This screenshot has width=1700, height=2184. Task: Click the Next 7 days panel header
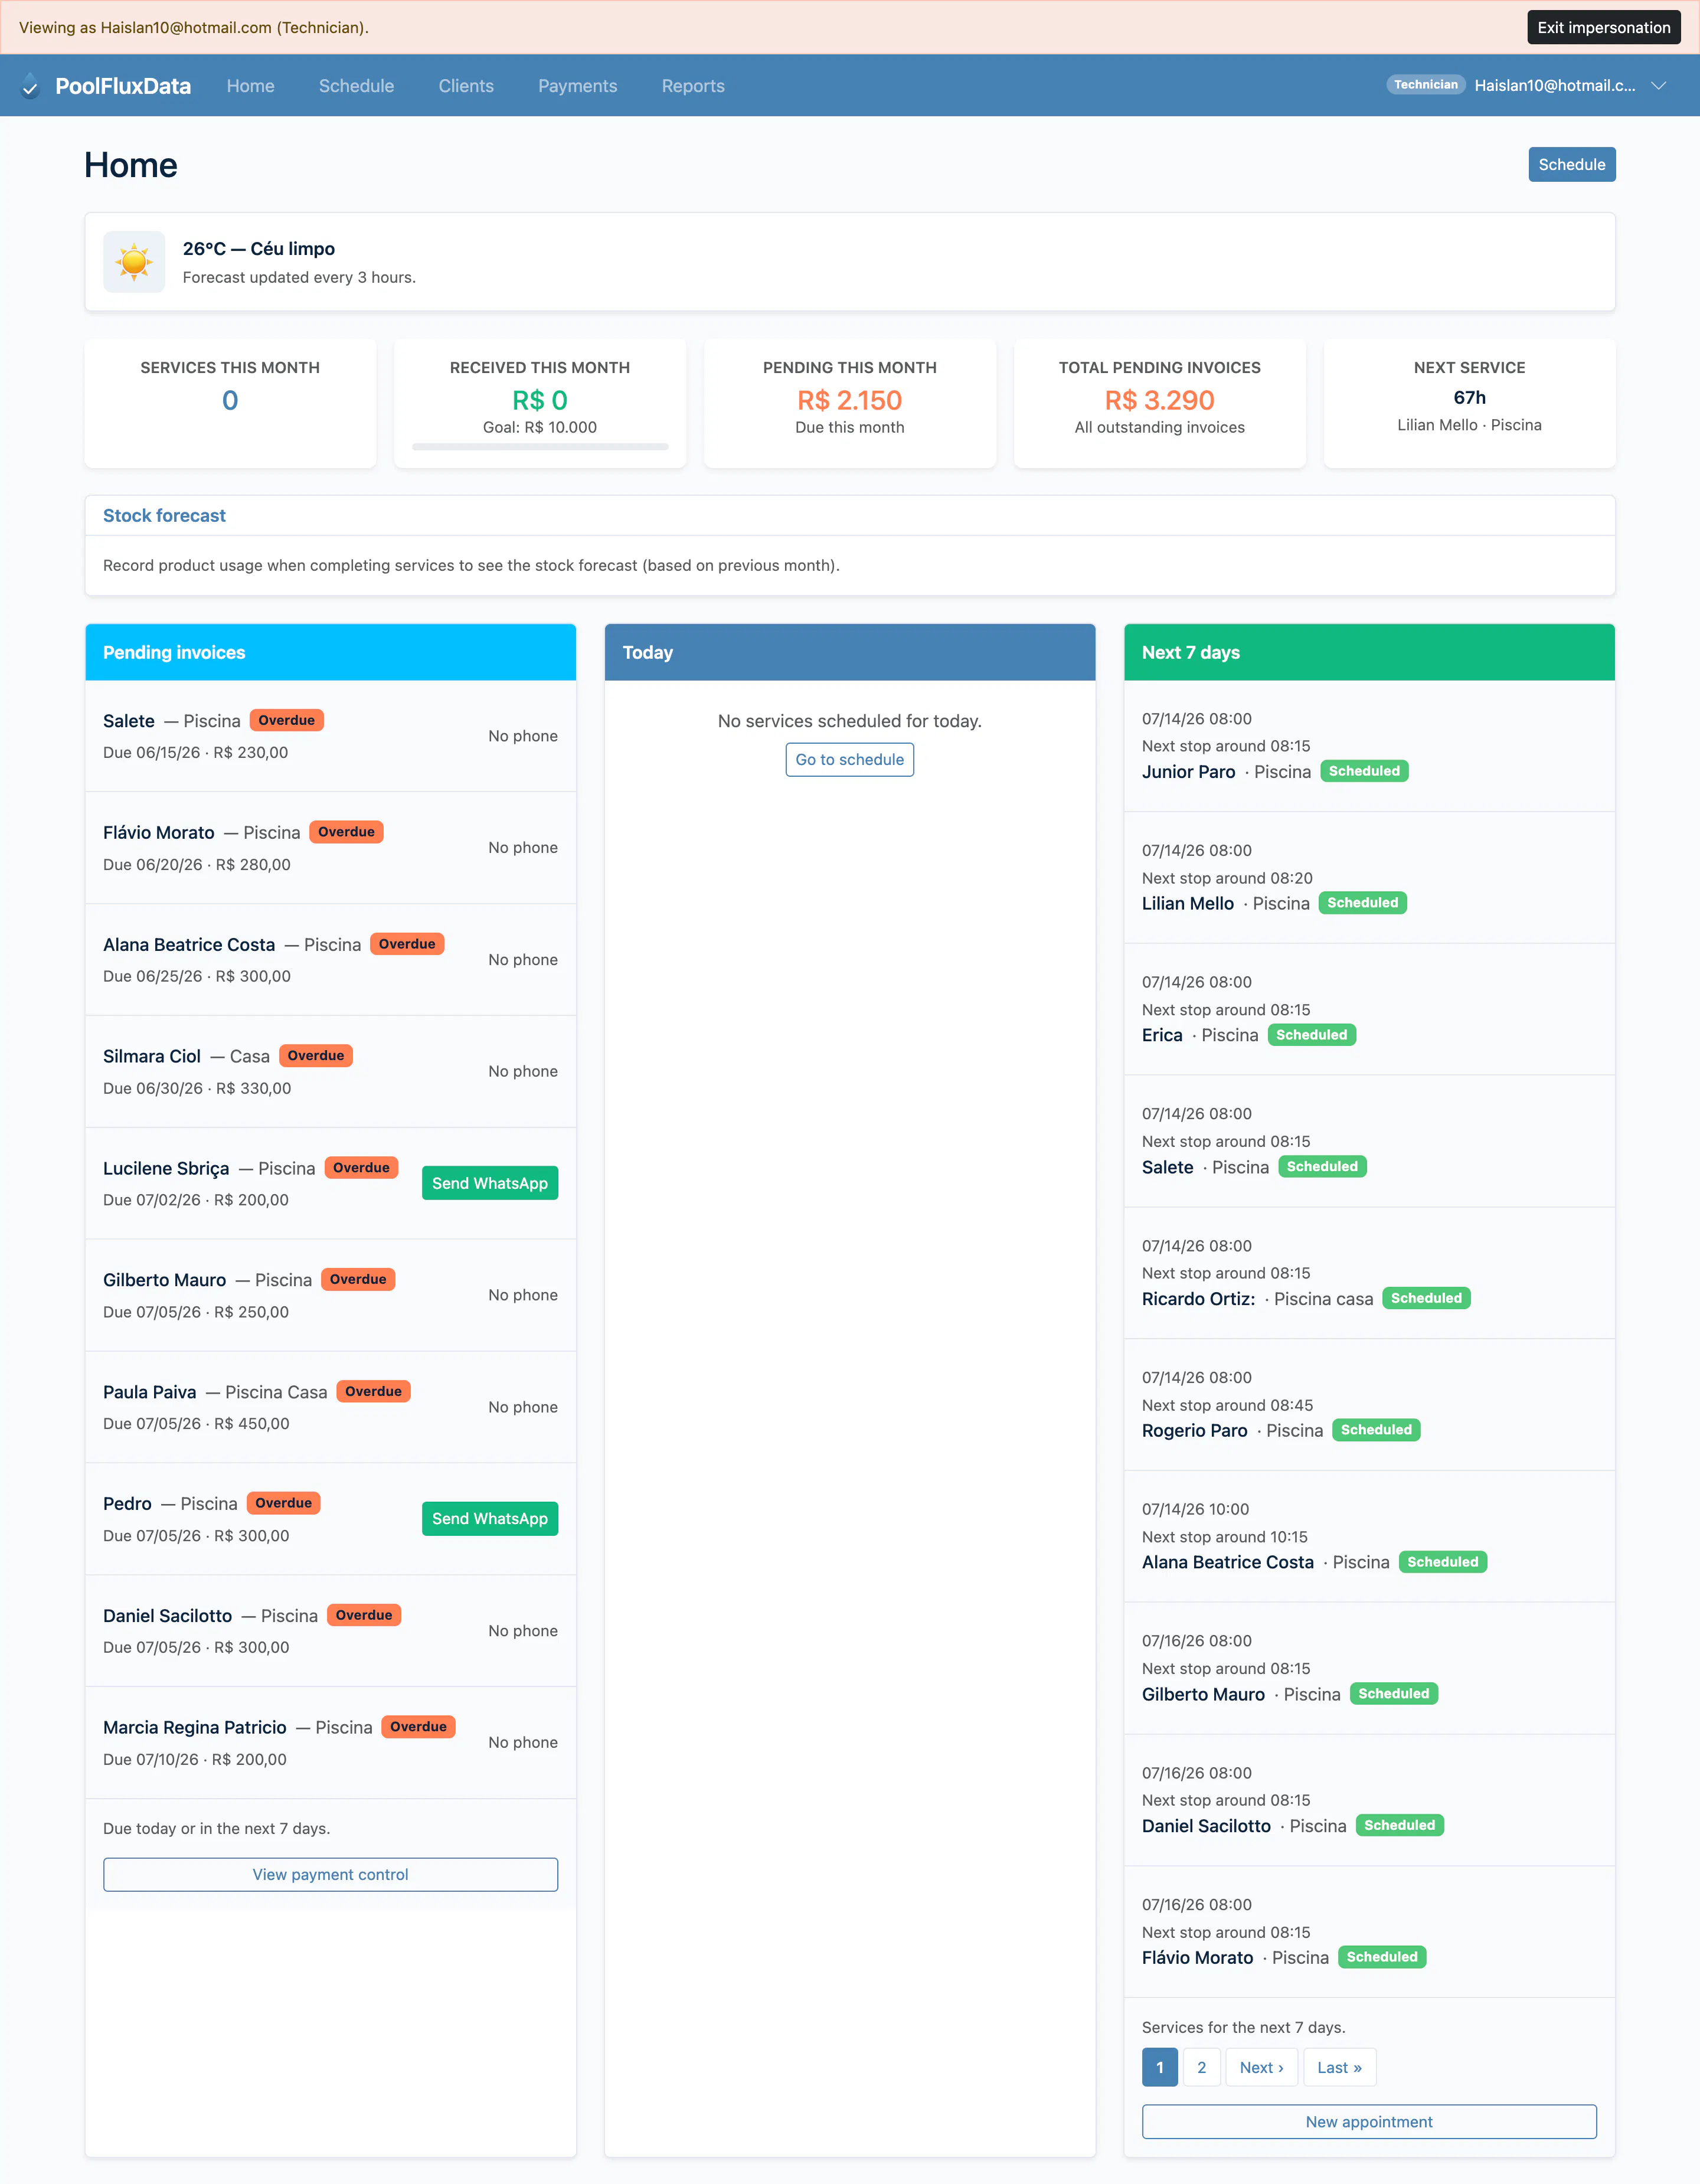[x=1369, y=653]
